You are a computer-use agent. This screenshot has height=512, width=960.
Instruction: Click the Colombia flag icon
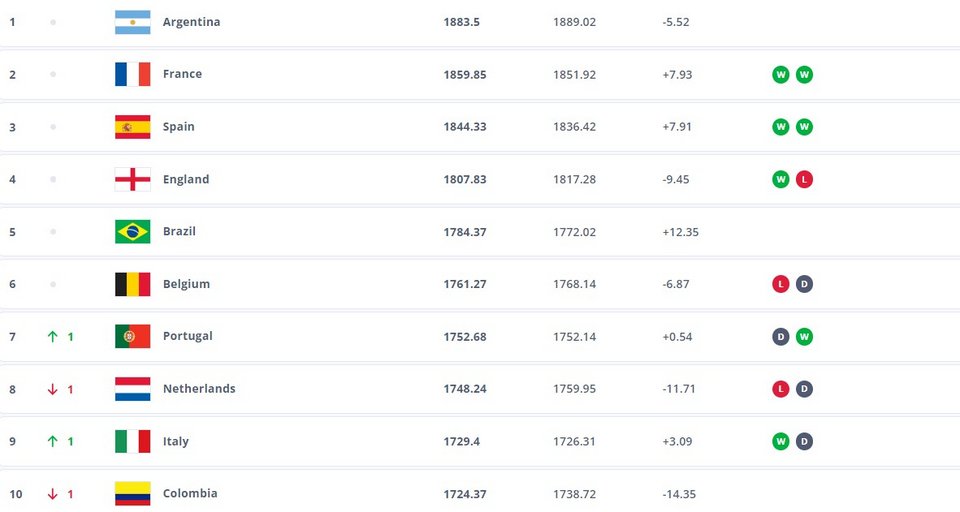(x=132, y=493)
